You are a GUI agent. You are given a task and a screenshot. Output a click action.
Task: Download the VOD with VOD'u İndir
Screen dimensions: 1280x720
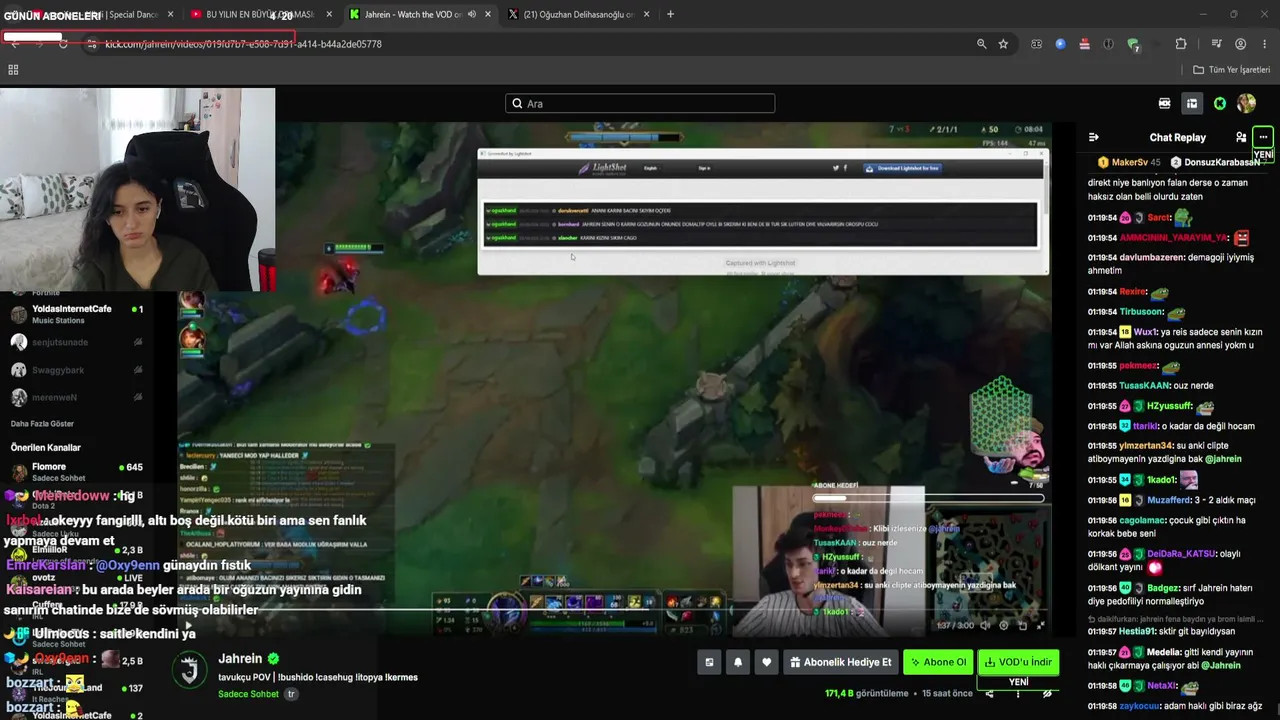(x=1018, y=662)
